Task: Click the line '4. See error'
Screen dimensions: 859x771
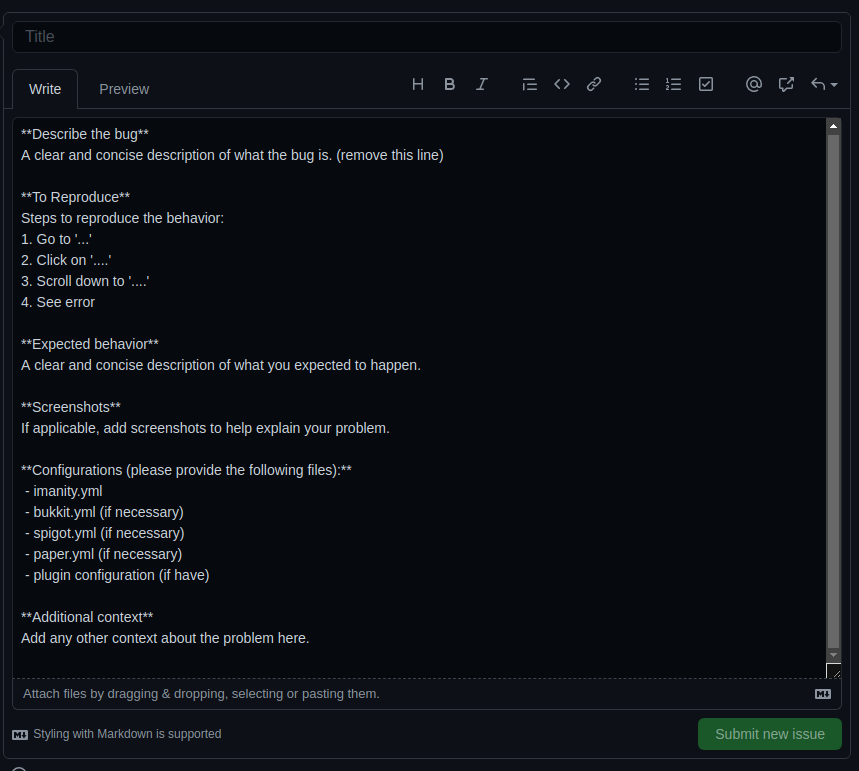Action: pyautogui.click(x=58, y=302)
